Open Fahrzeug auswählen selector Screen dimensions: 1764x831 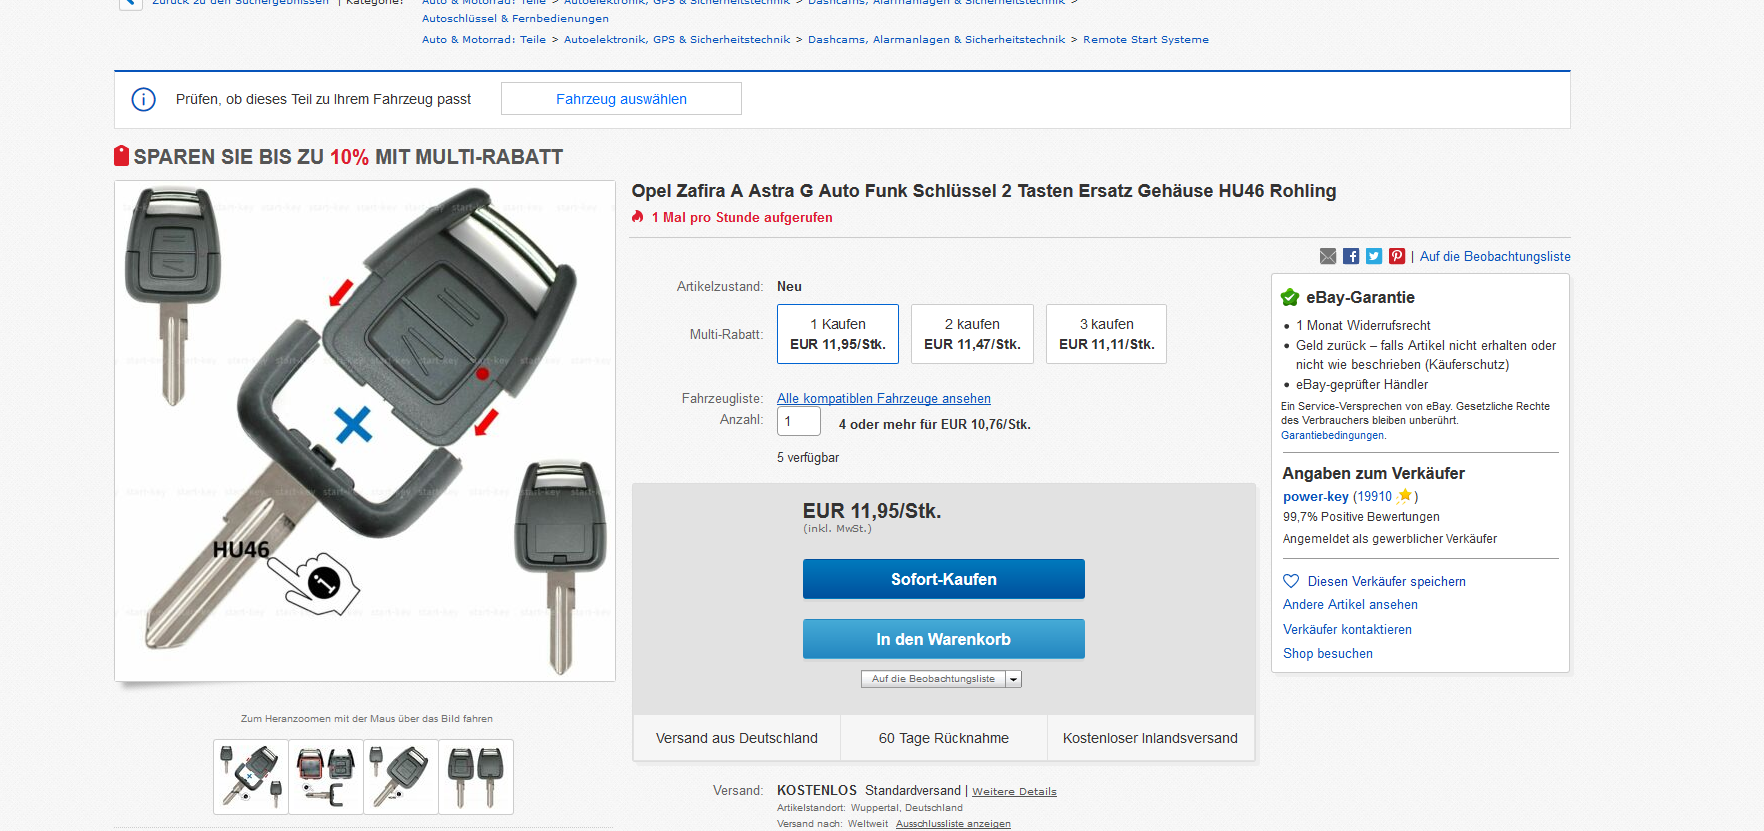click(621, 99)
